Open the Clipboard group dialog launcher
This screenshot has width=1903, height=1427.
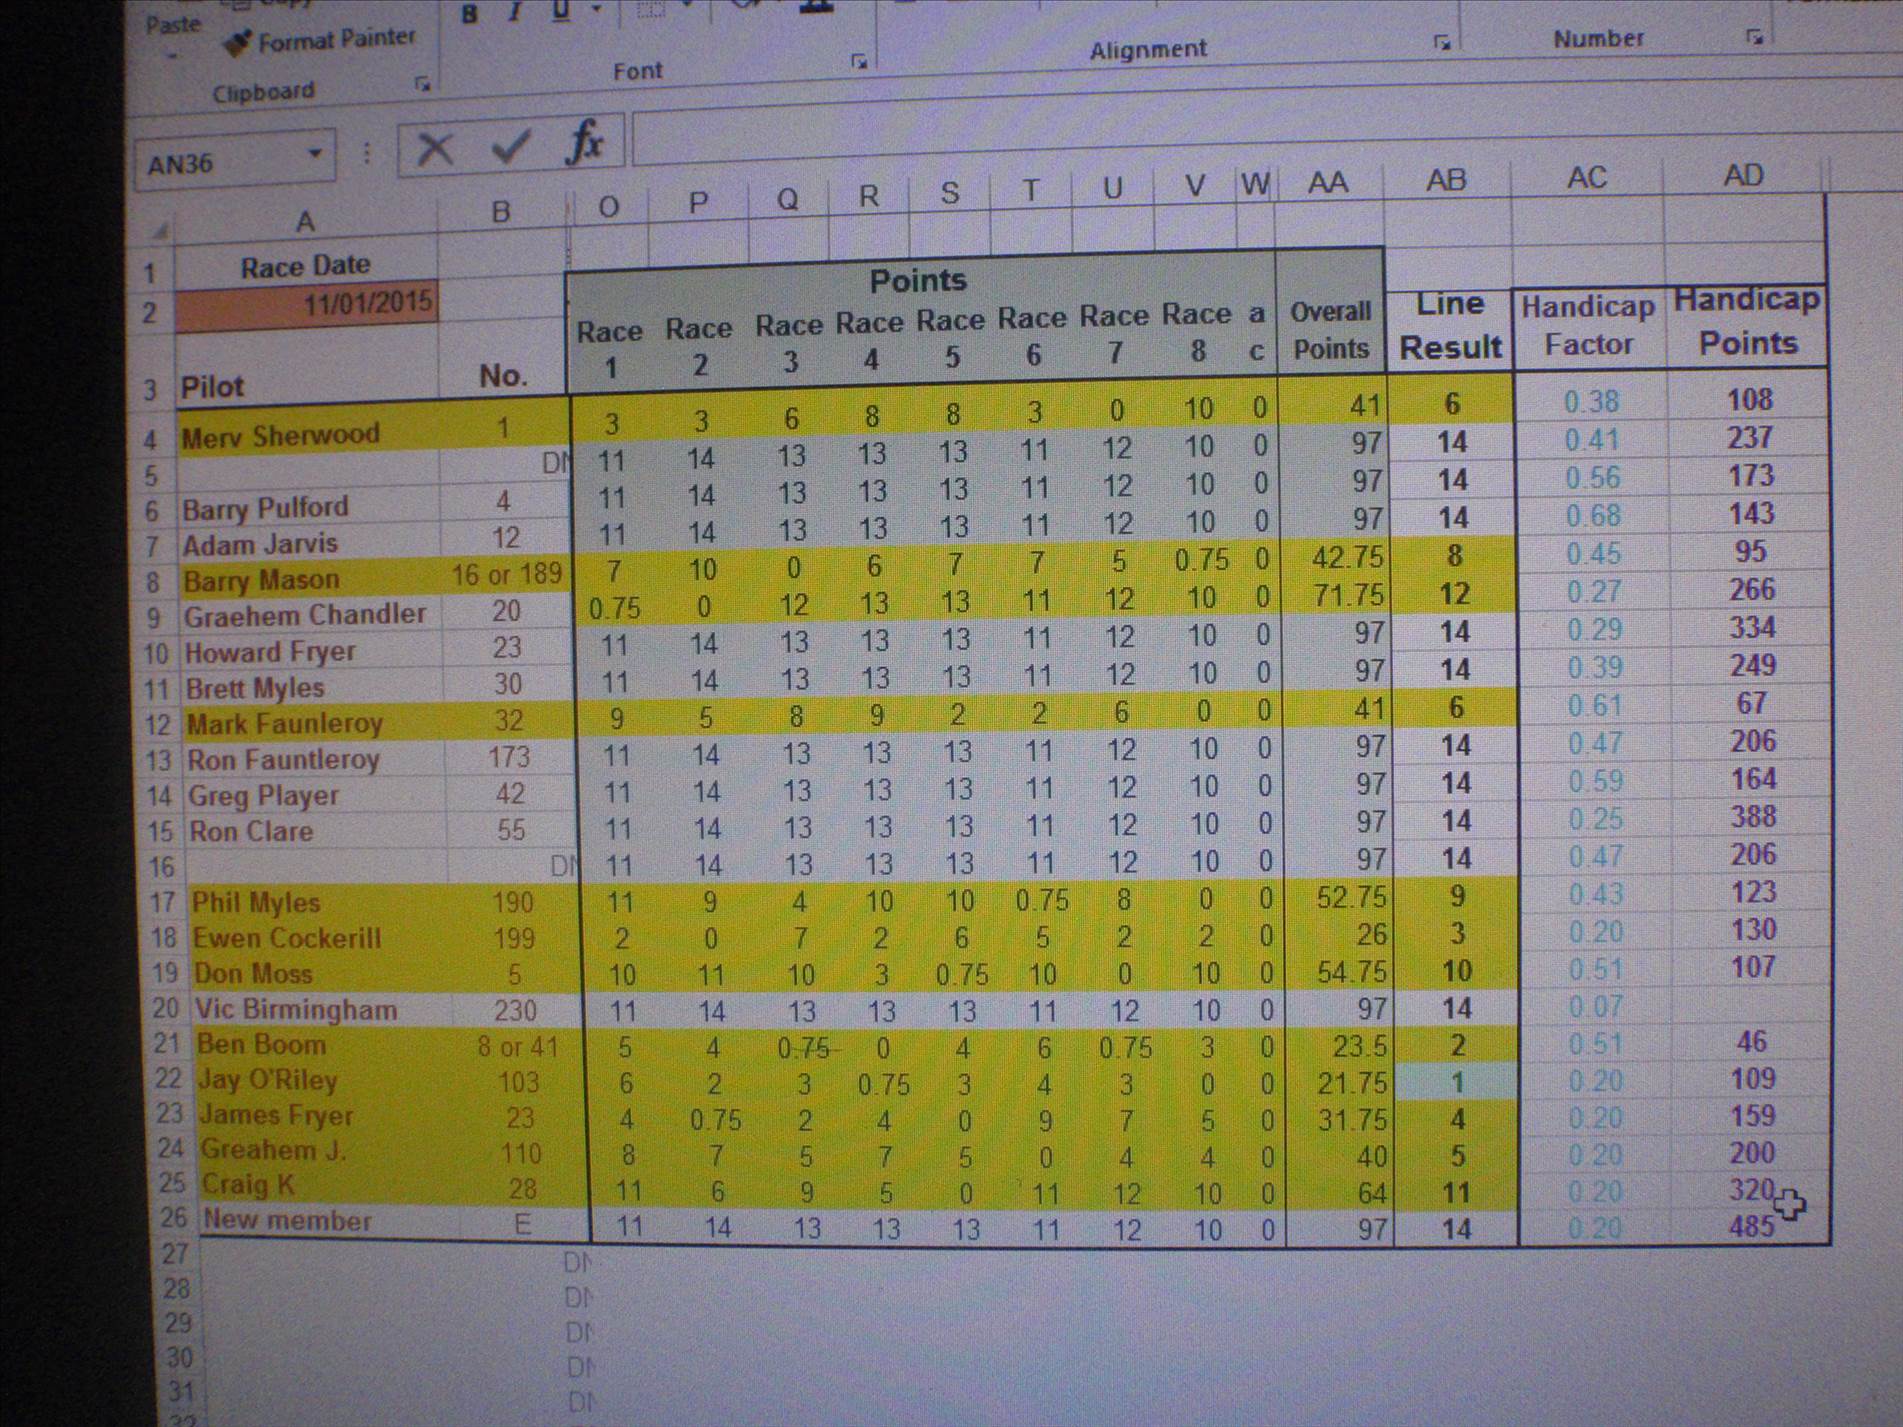coord(422,85)
